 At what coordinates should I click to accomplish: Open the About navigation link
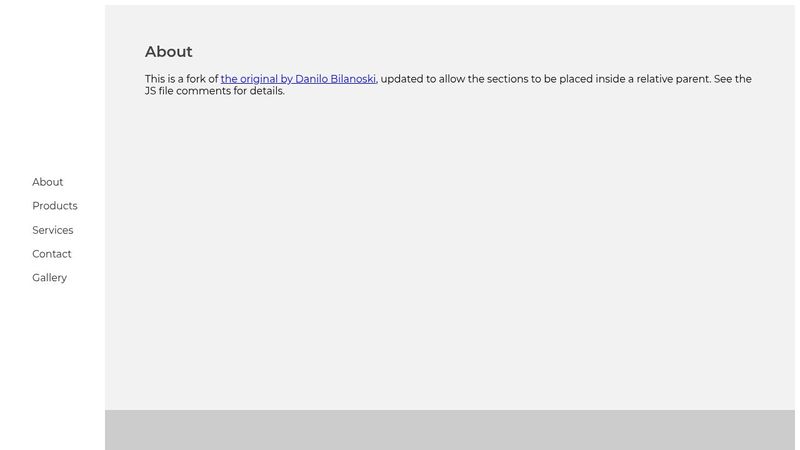click(x=47, y=182)
